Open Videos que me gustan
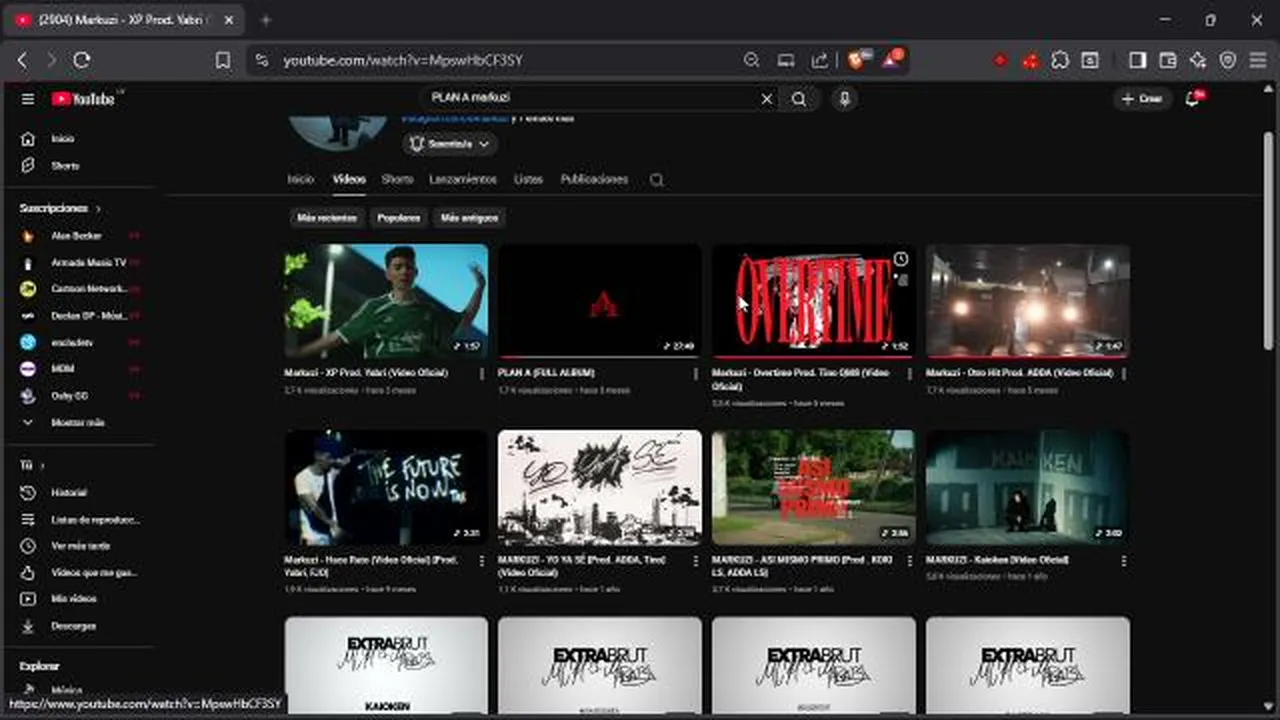The width and height of the screenshot is (1280, 720). [80, 573]
